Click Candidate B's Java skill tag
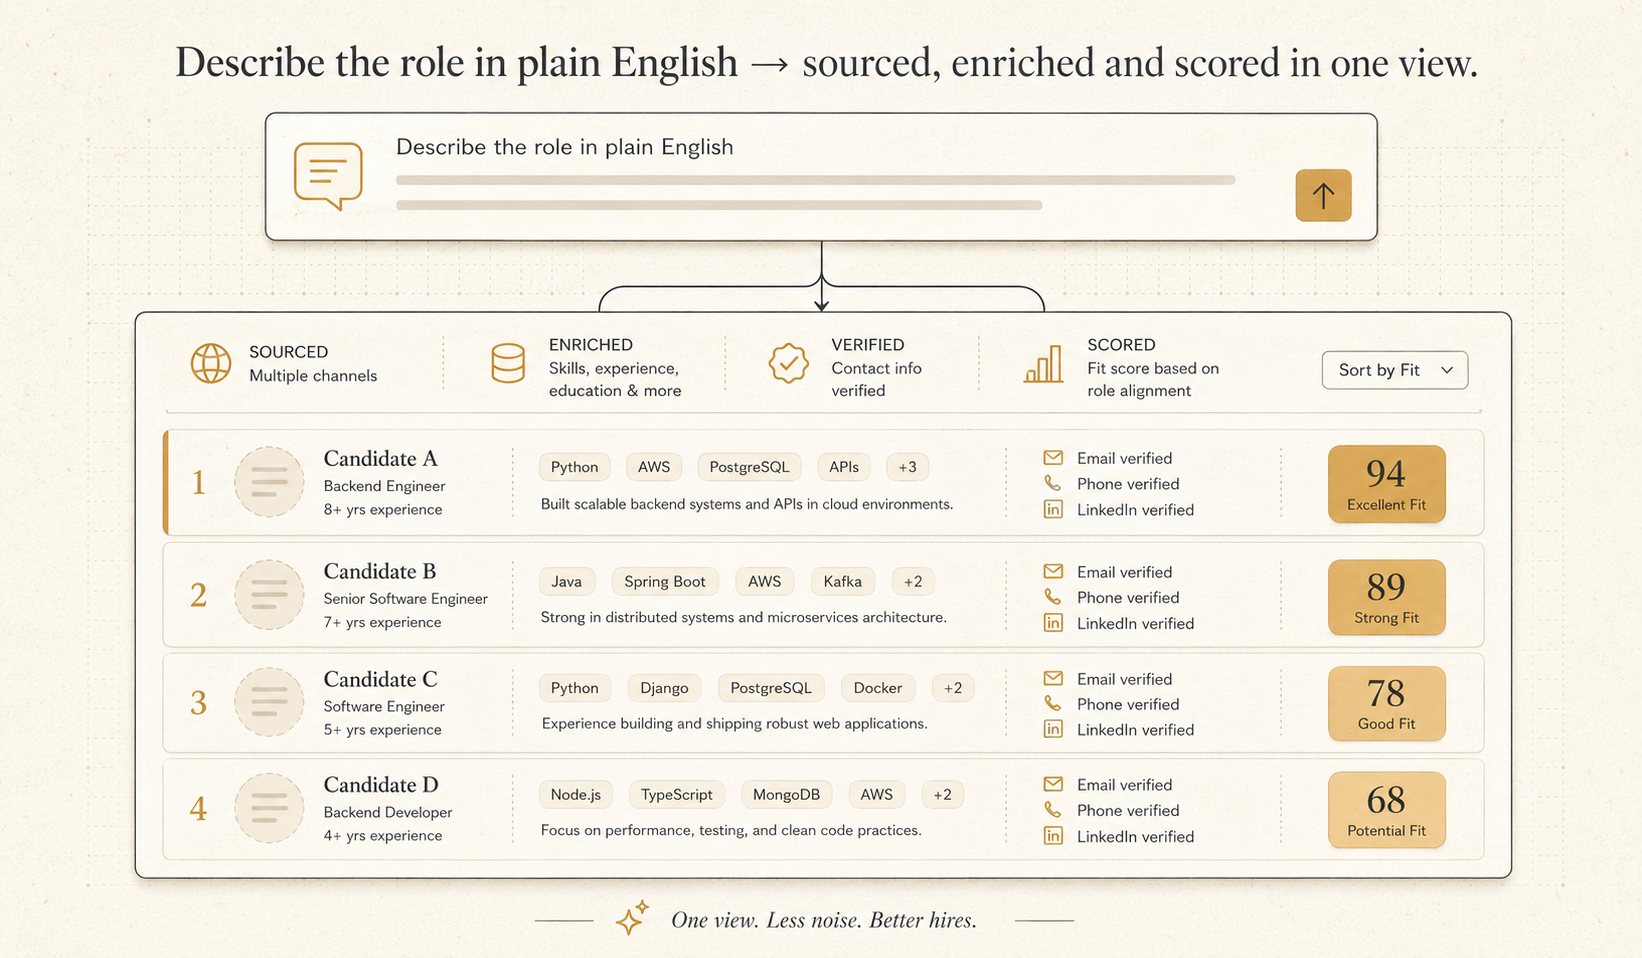 (x=566, y=581)
